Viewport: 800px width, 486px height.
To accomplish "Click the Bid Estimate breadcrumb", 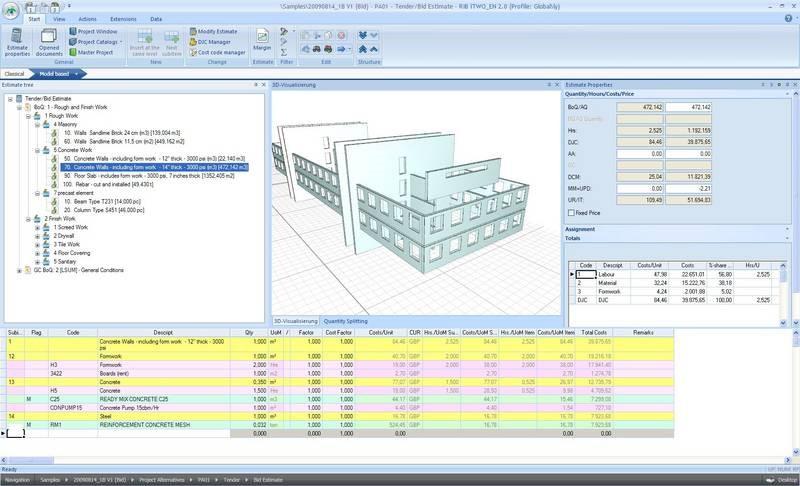I will click(x=268, y=480).
